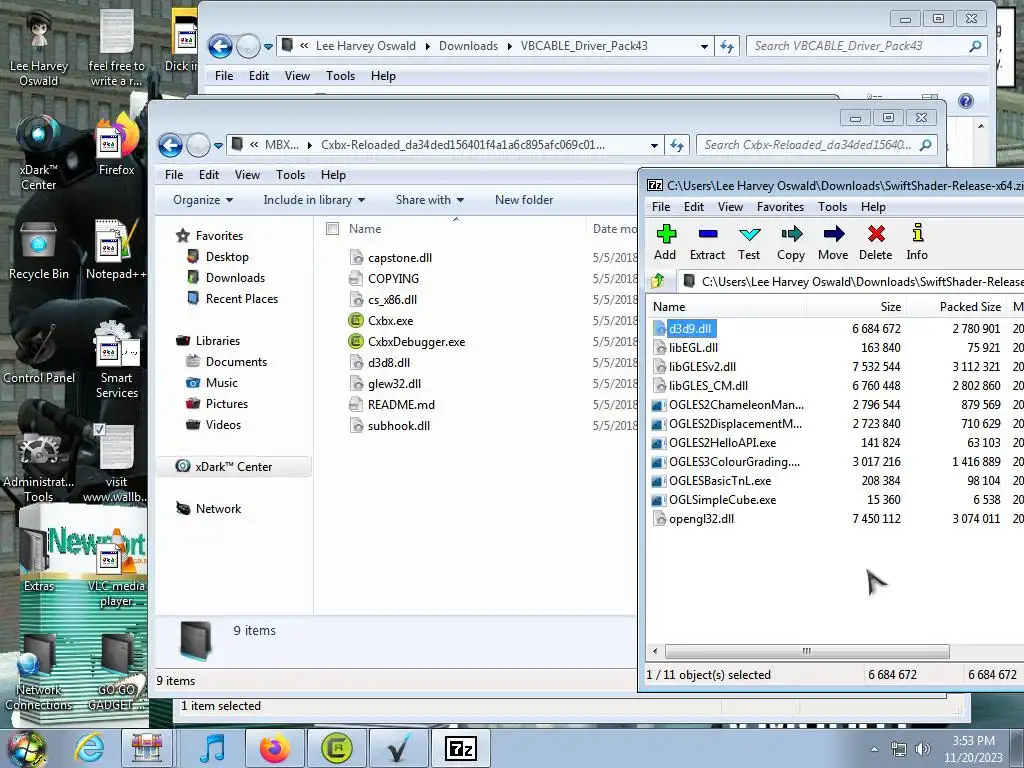Click the VBCABLE_Driver_Pack43 search box
The width and height of the screenshot is (1024, 768).
coord(866,46)
